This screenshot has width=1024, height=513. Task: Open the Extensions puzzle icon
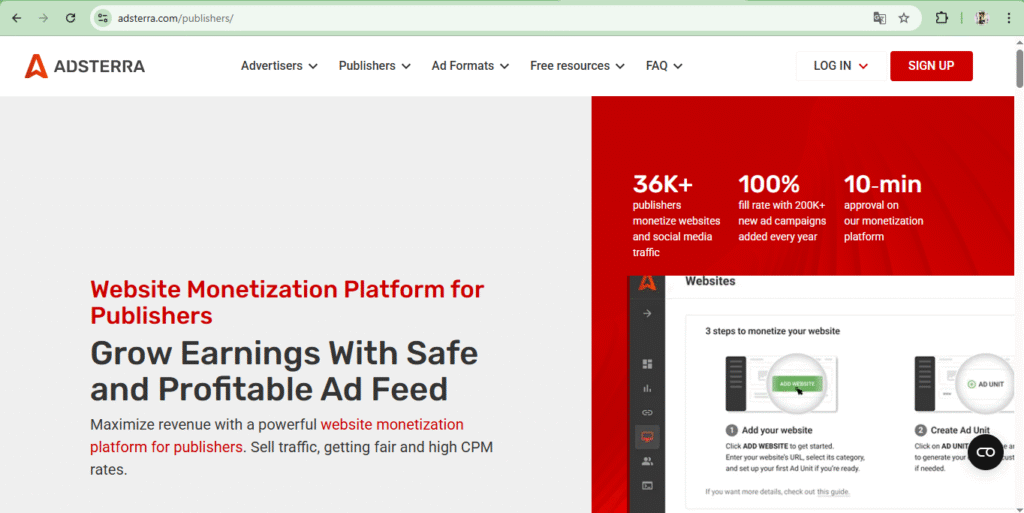click(941, 18)
